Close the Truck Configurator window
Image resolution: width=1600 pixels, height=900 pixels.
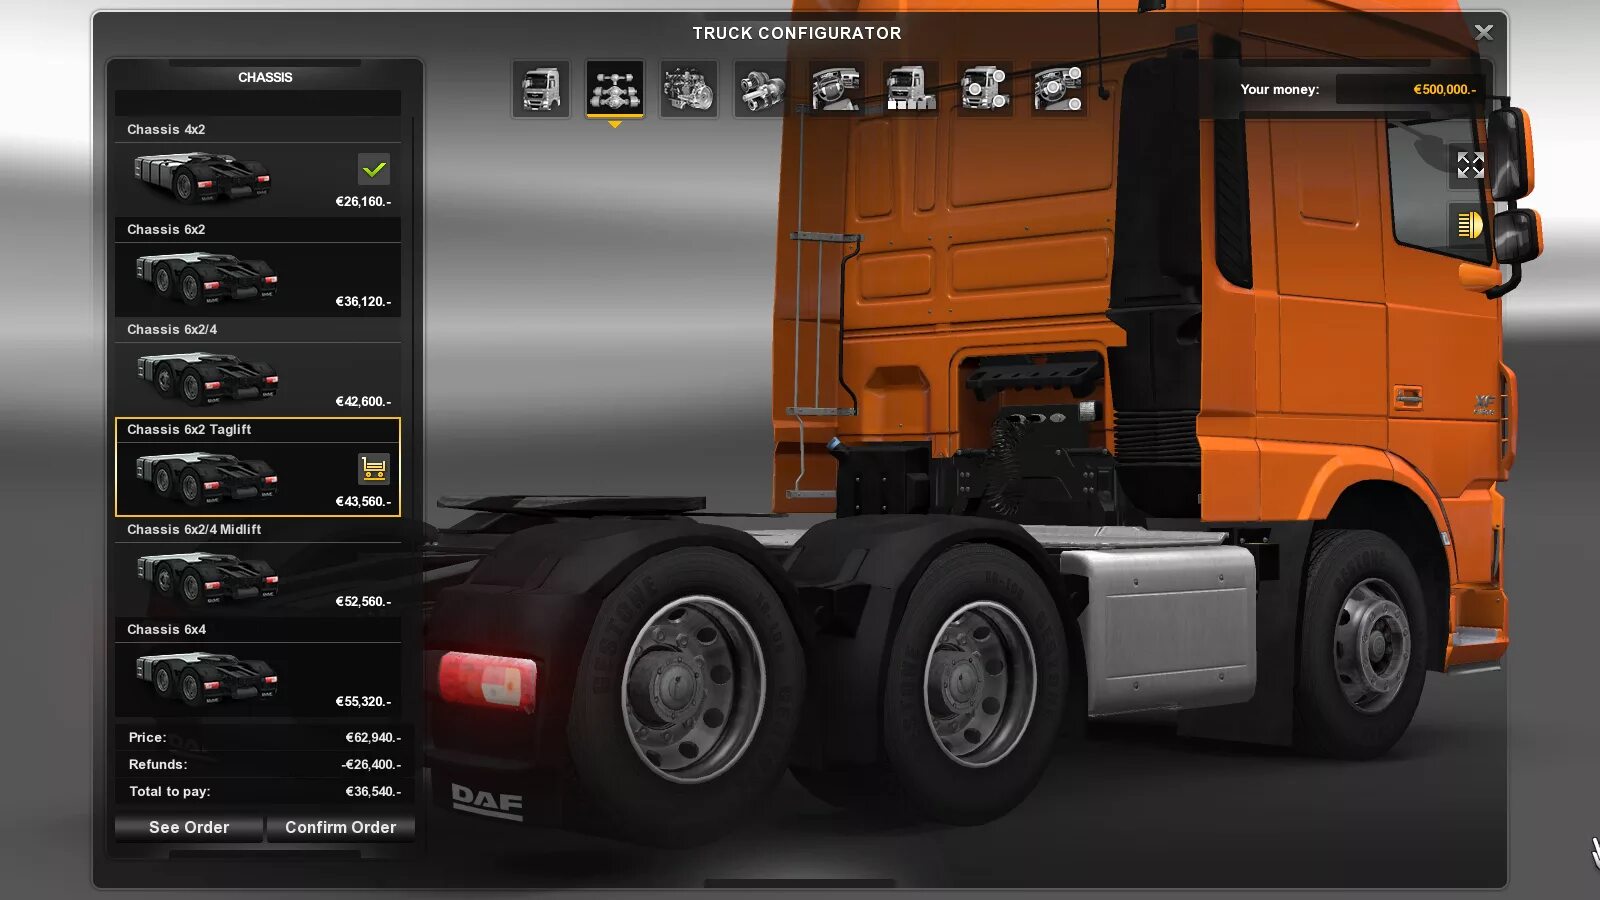click(x=1483, y=32)
